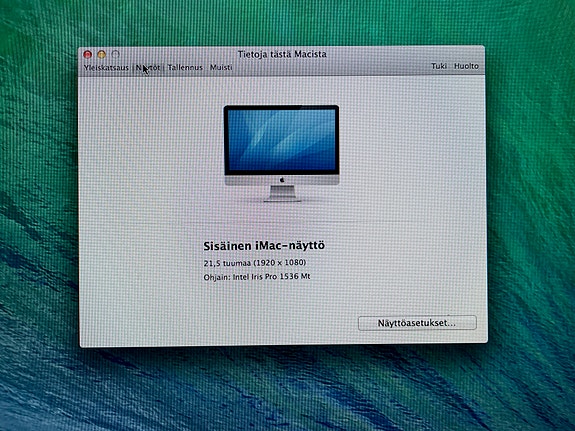Go to the Muisti tab
Viewport: 575px width, 431px height.
221,67
